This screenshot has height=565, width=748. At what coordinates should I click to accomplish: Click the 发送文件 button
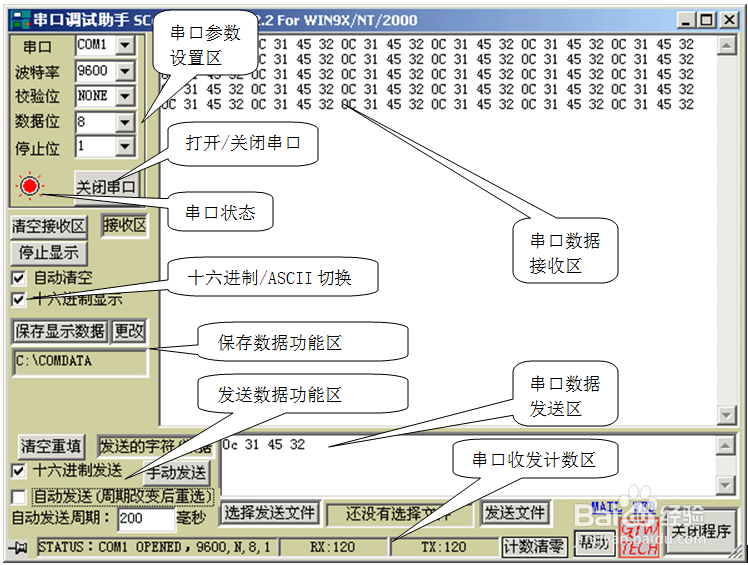(x=515, y=513)
